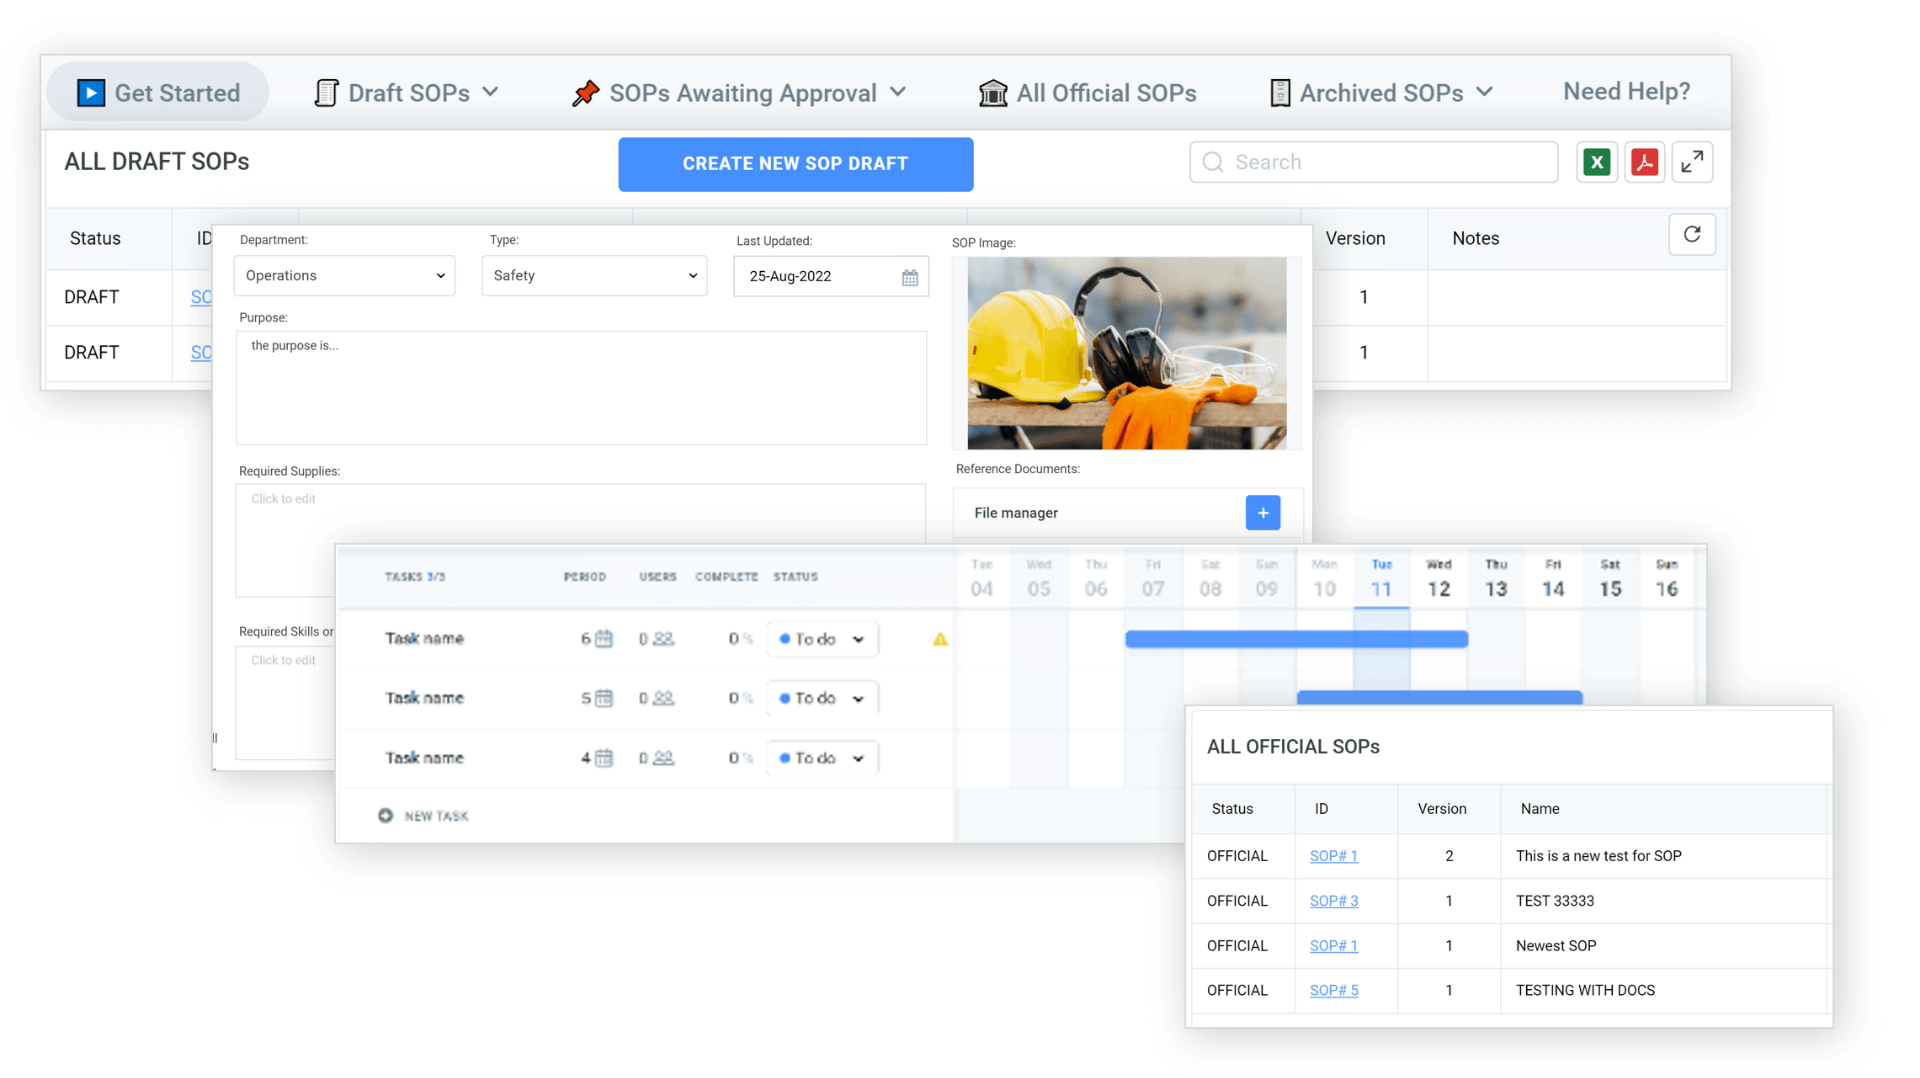Screen dimensions: 1920x1078
Task: Open the SOP# 5 link
Action: tap(1334, 991)
